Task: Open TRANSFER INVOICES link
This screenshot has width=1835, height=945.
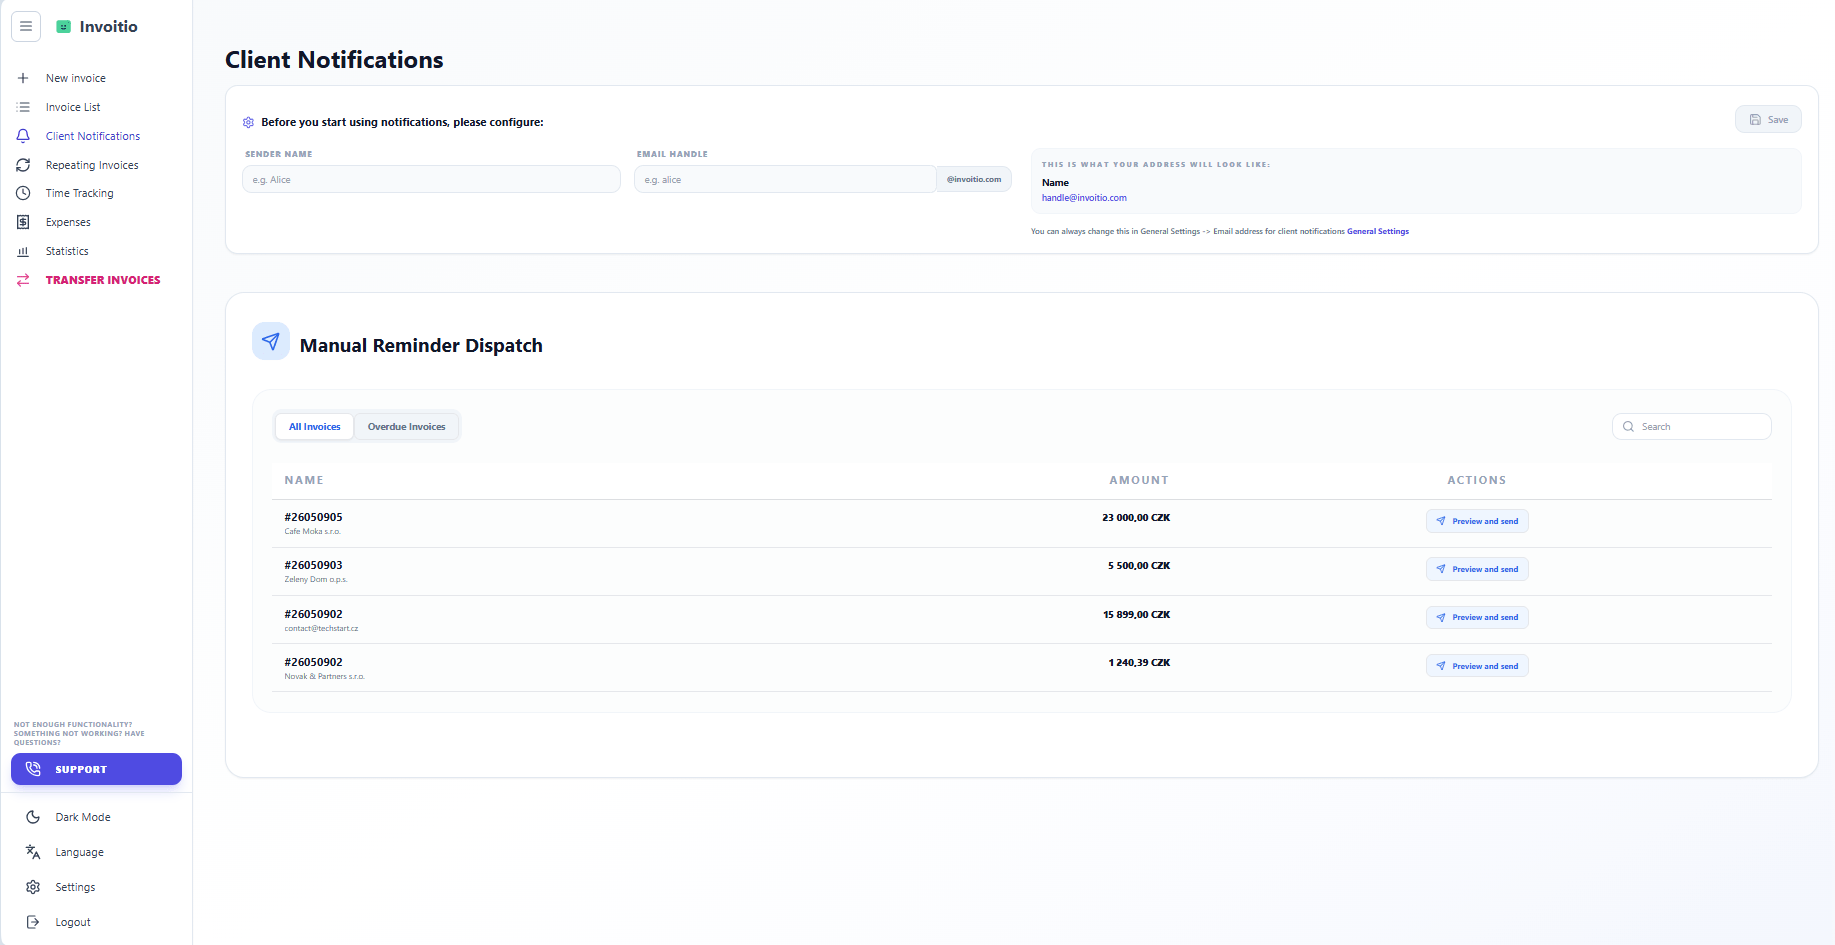Action: pyautogui.click(x=103, y=280)
